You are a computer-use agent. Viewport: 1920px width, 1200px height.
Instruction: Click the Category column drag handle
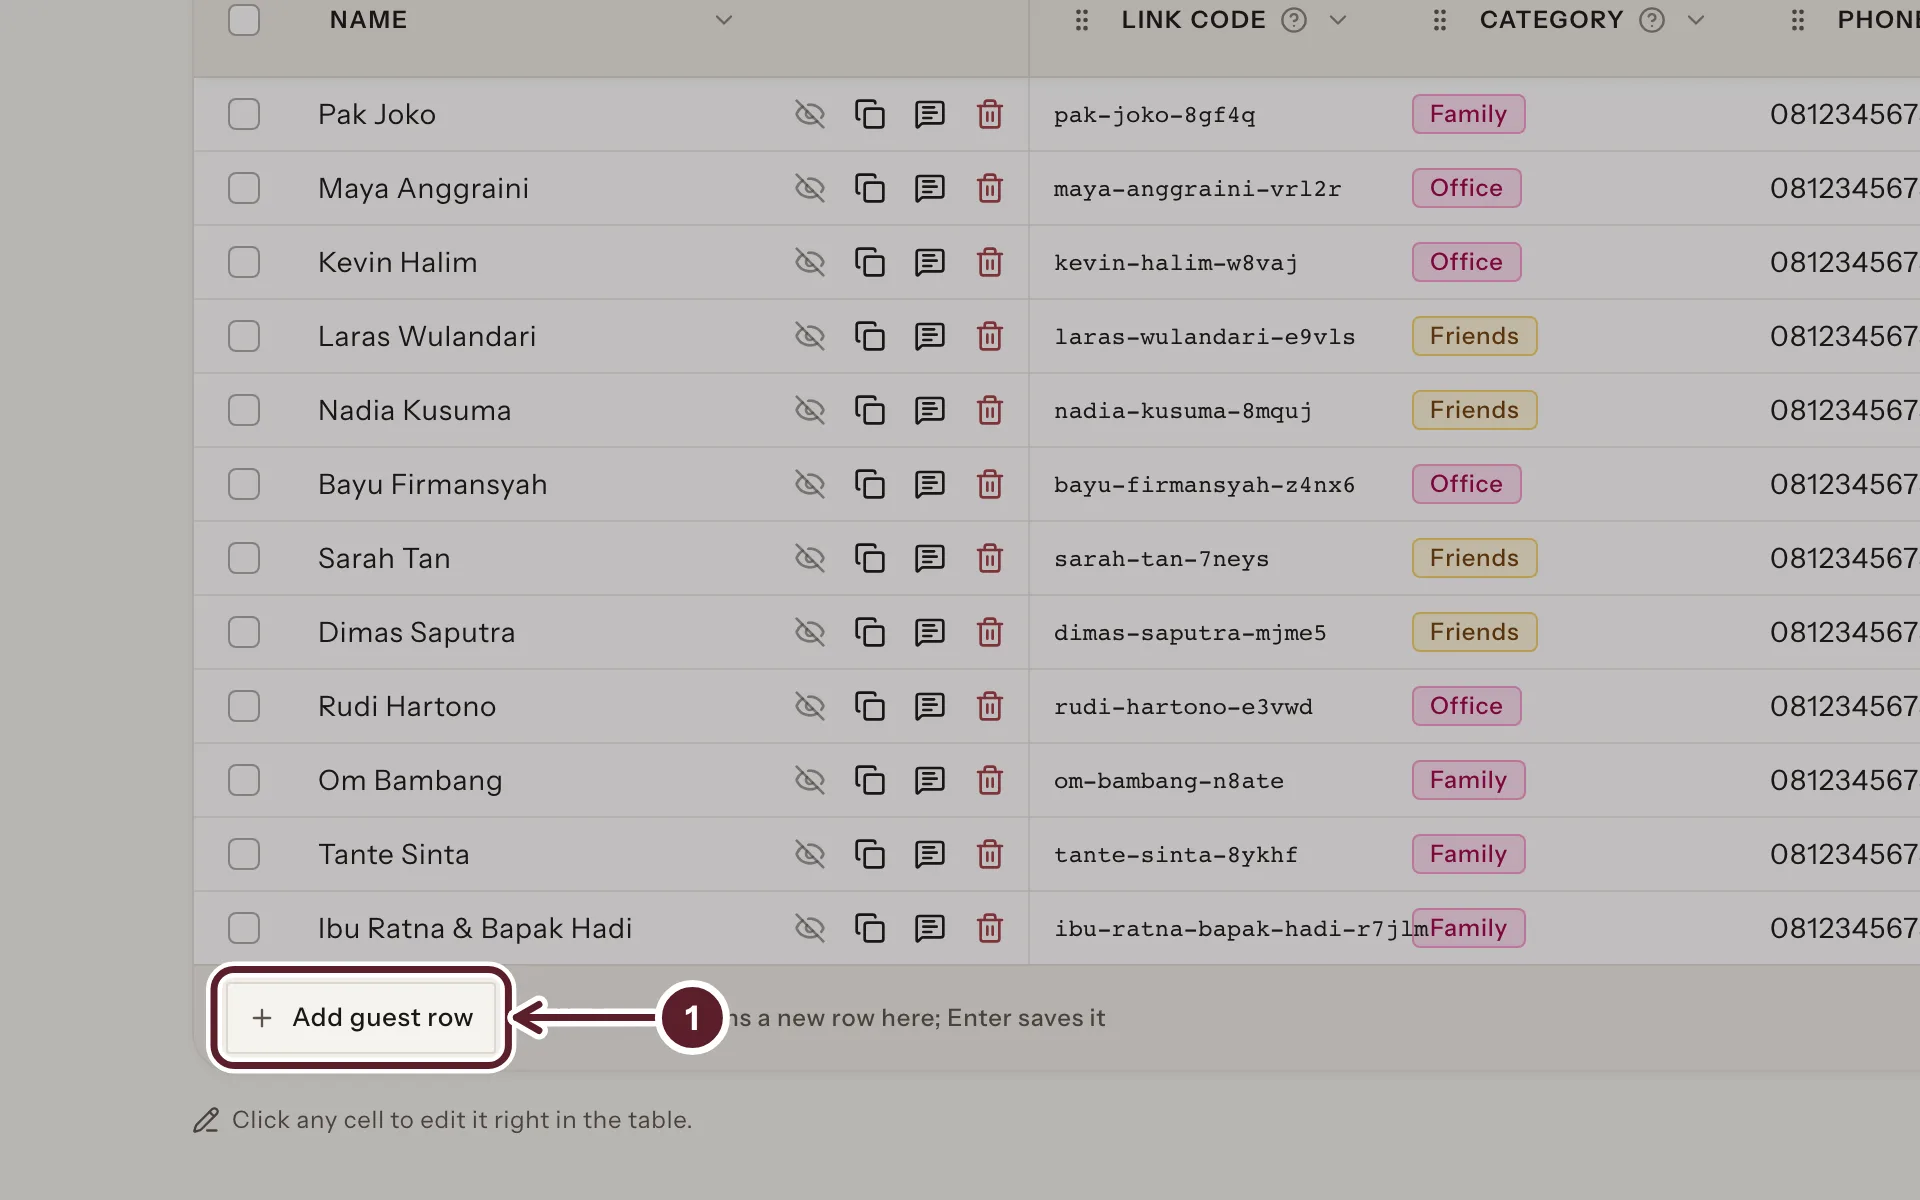pyautogui.click(x=1439, y=20)
